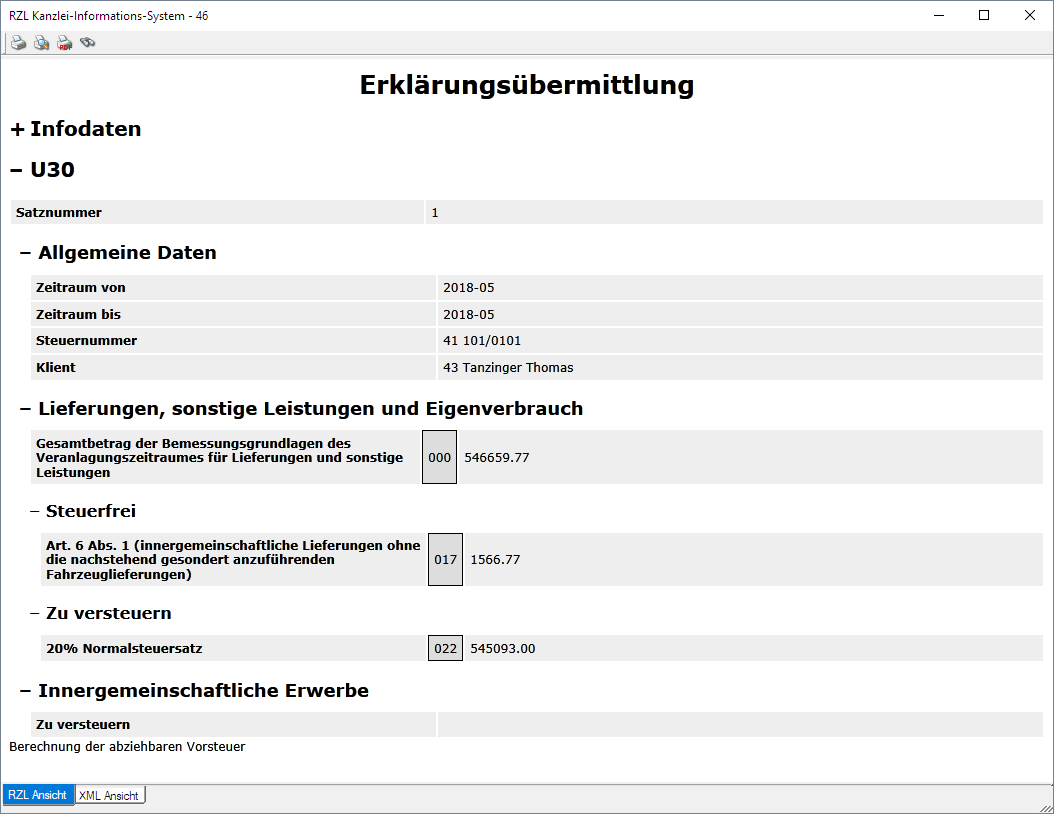This screenshot has height=814, width=1054.
Task: Click the 017 code box
Action: pyautogui.click(x=445, y=559)
